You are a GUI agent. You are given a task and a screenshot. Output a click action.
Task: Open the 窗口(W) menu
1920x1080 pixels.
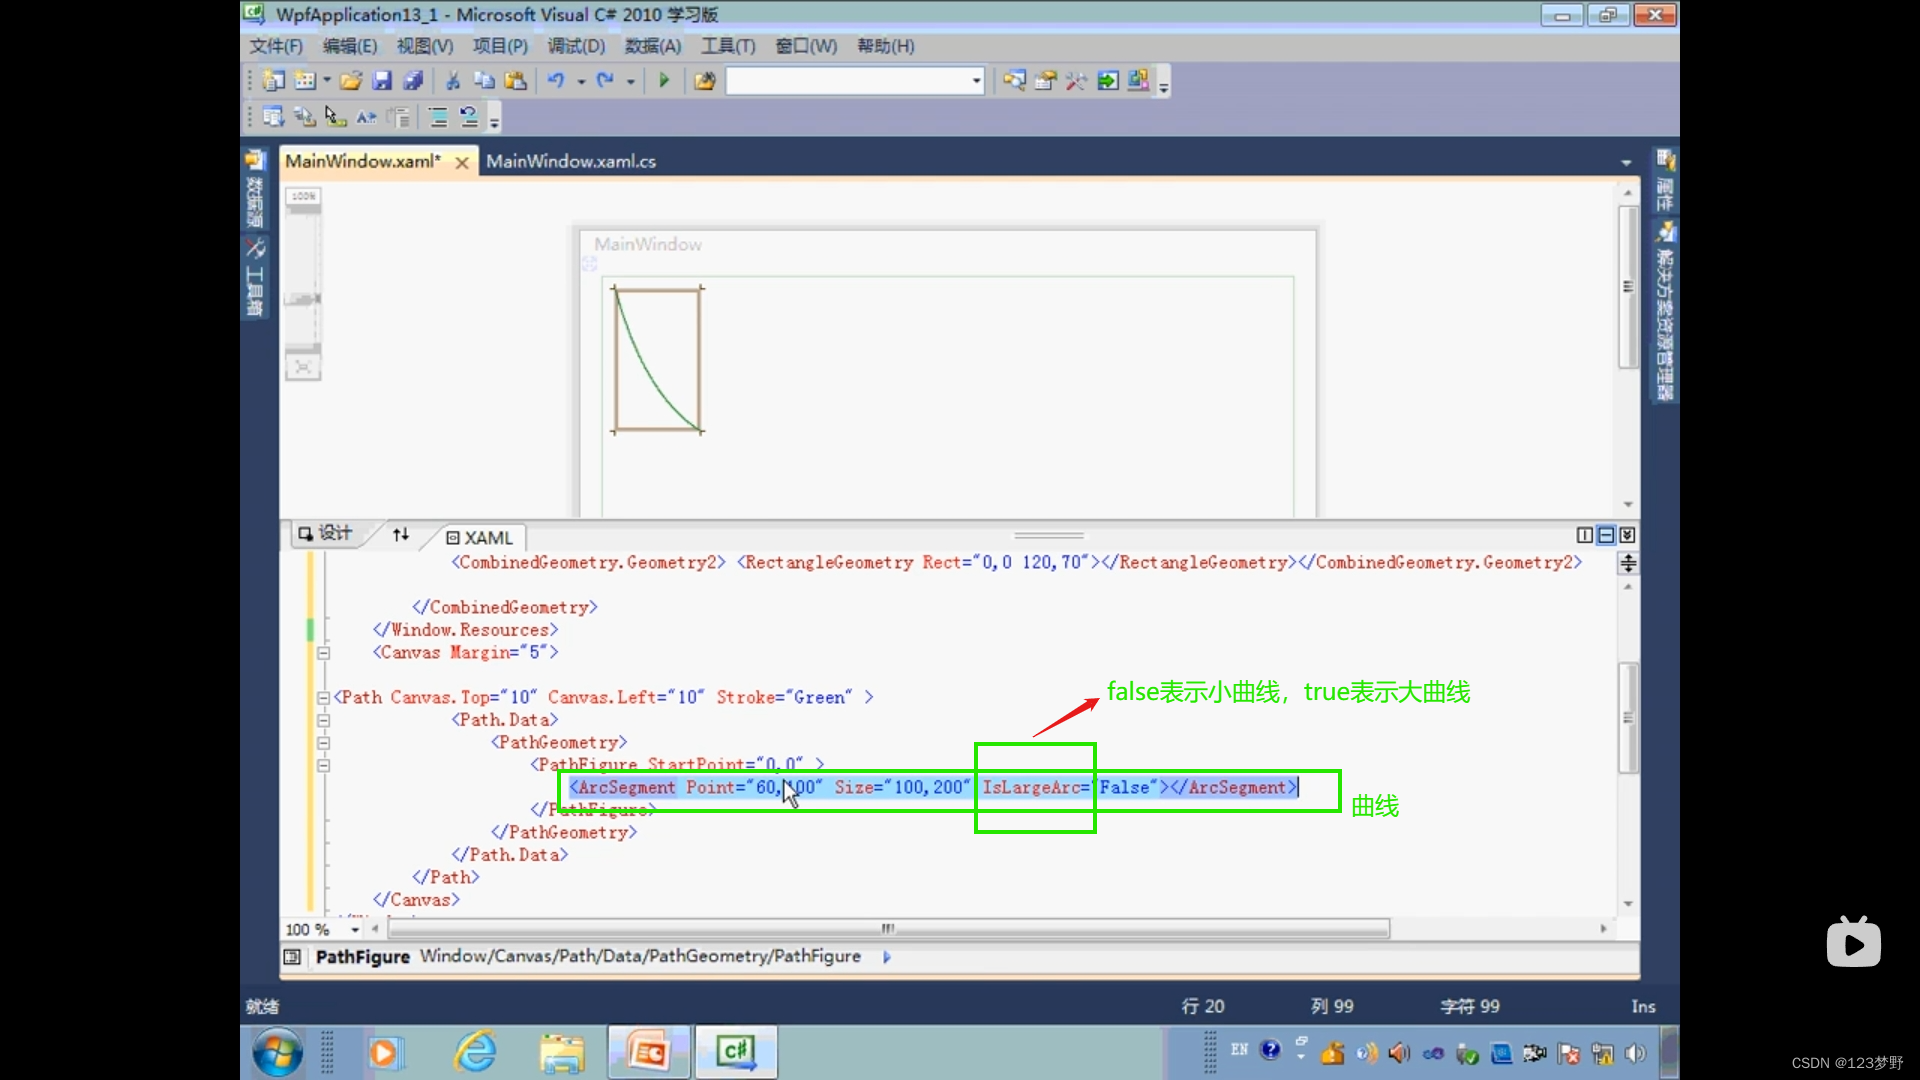click(806, 46)
